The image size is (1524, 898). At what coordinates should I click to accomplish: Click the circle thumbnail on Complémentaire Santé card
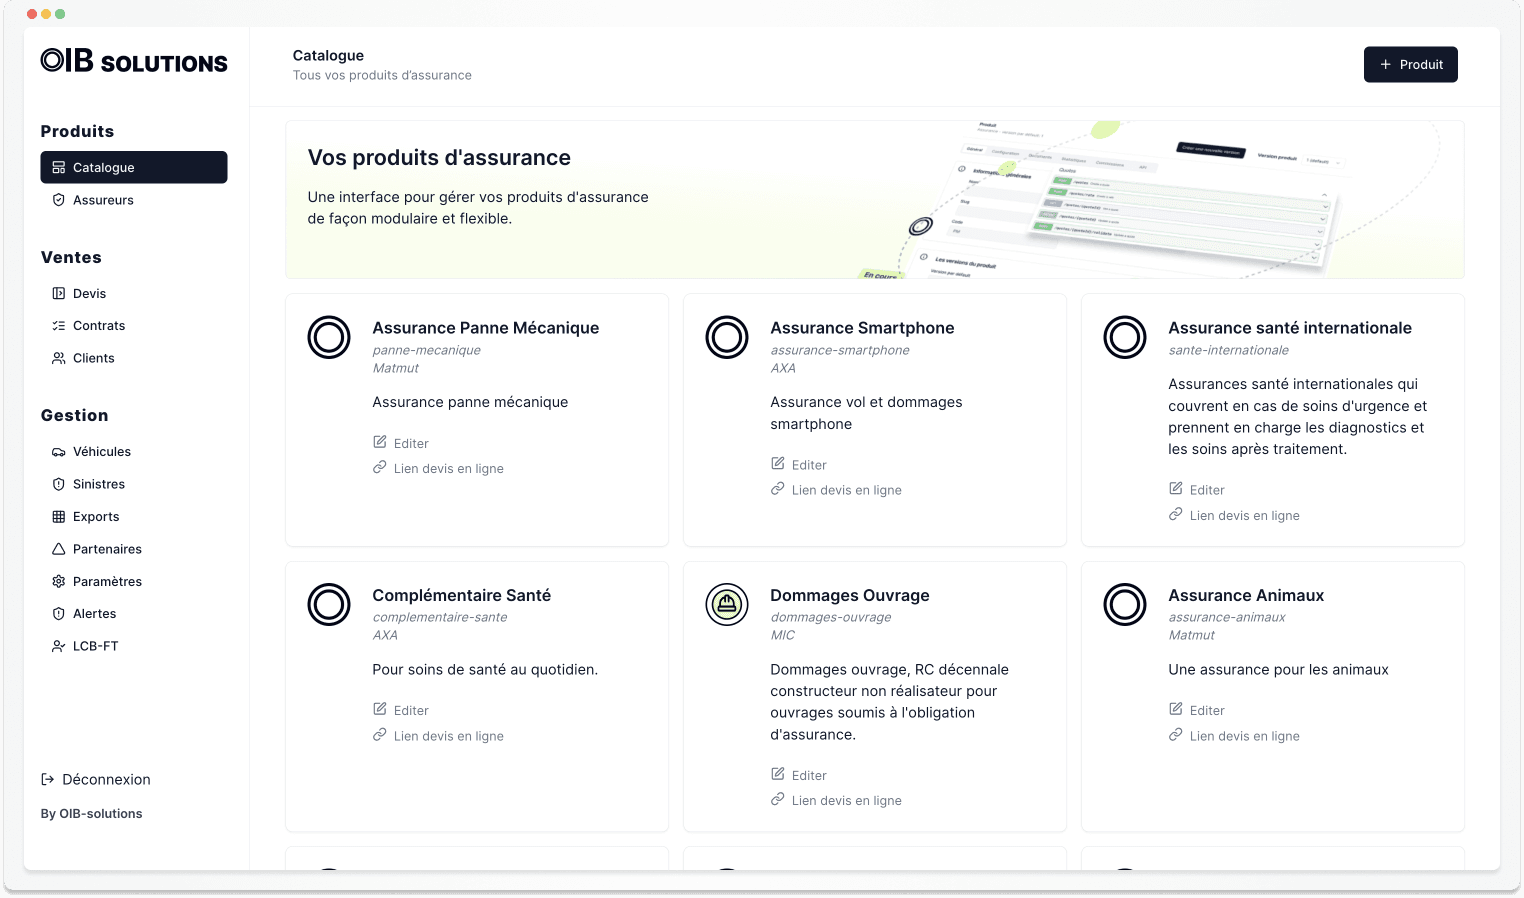[329, 605]
